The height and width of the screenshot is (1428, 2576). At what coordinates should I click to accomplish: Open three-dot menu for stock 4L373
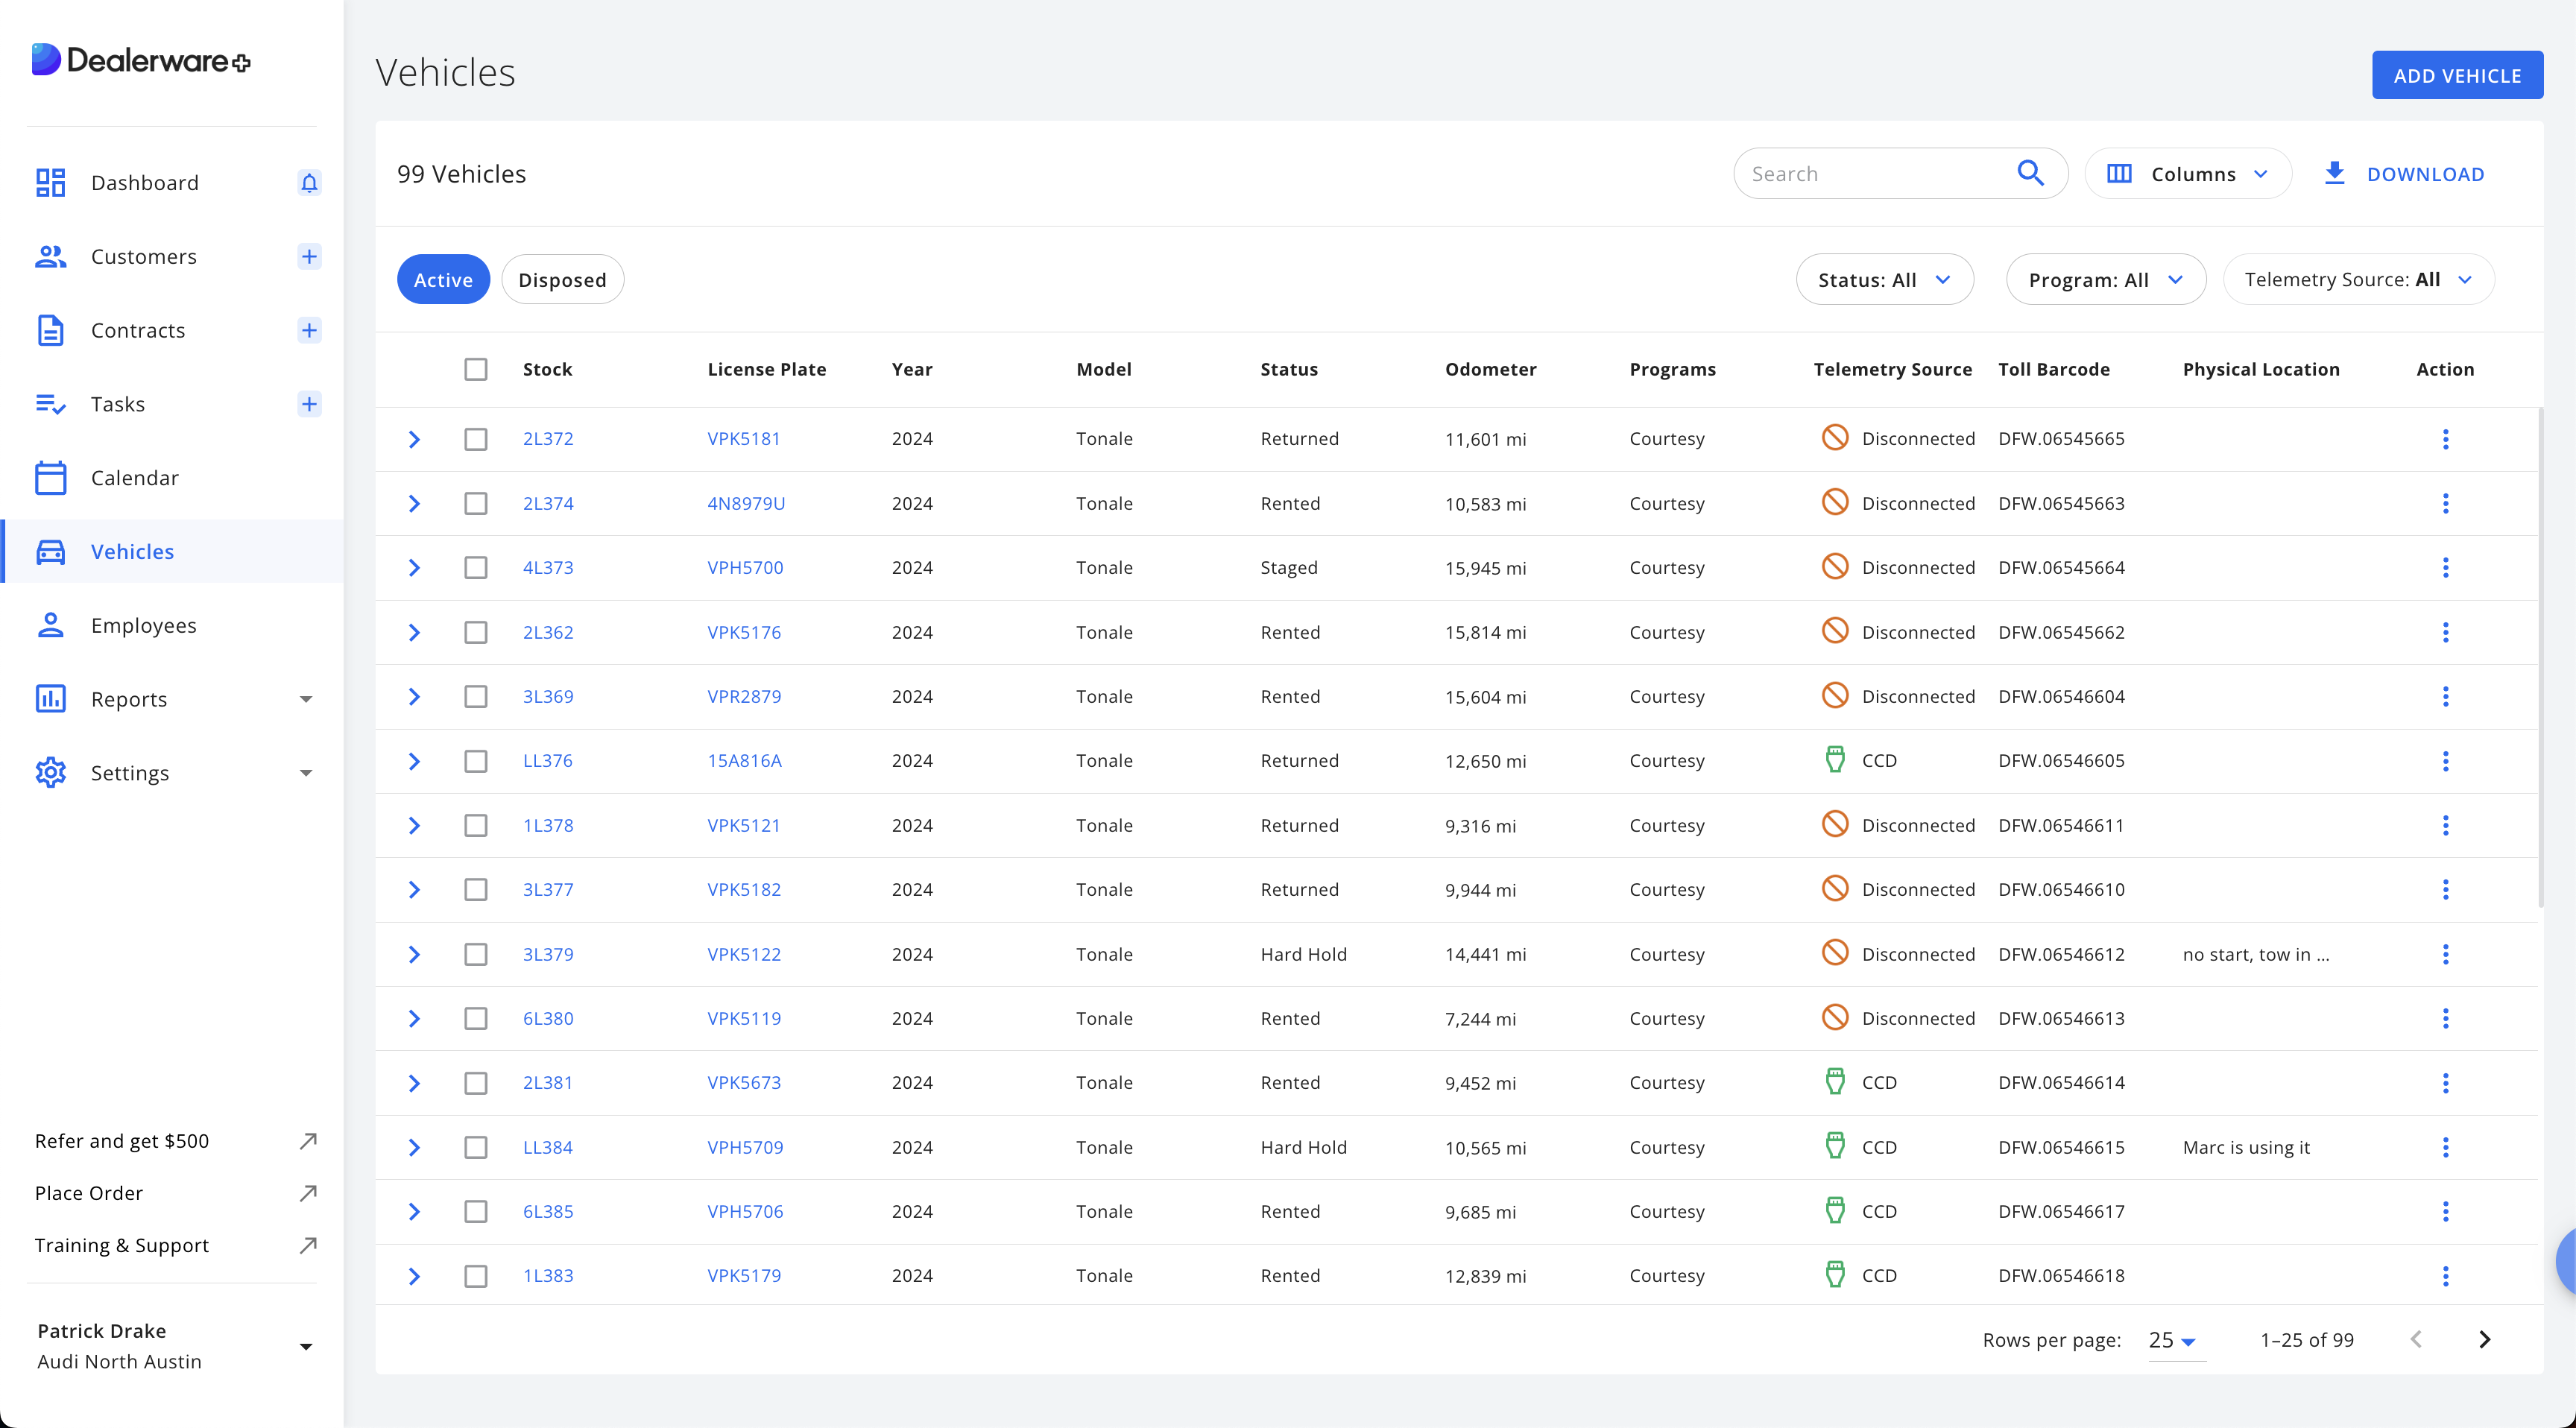(2445, 568)
